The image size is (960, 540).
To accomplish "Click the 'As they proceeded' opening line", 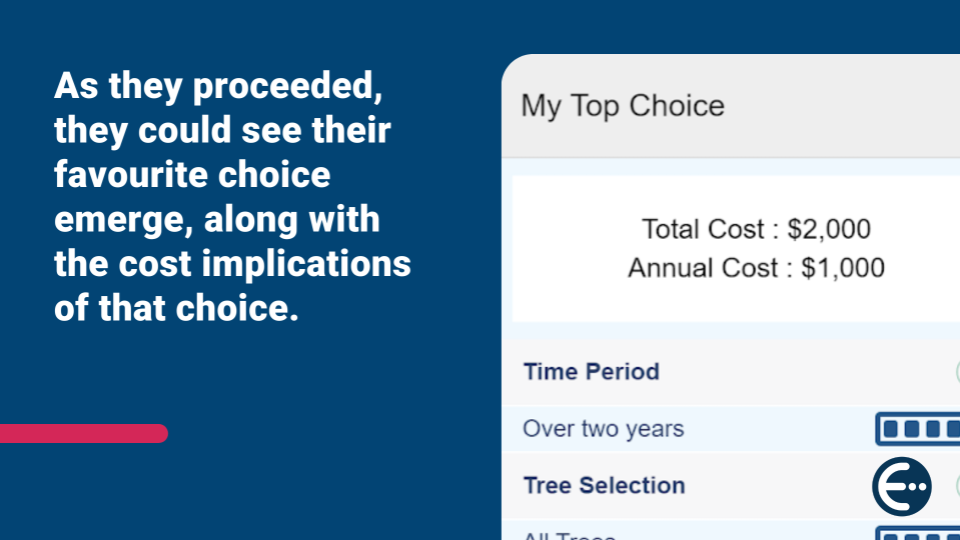I will coord(218,87).
